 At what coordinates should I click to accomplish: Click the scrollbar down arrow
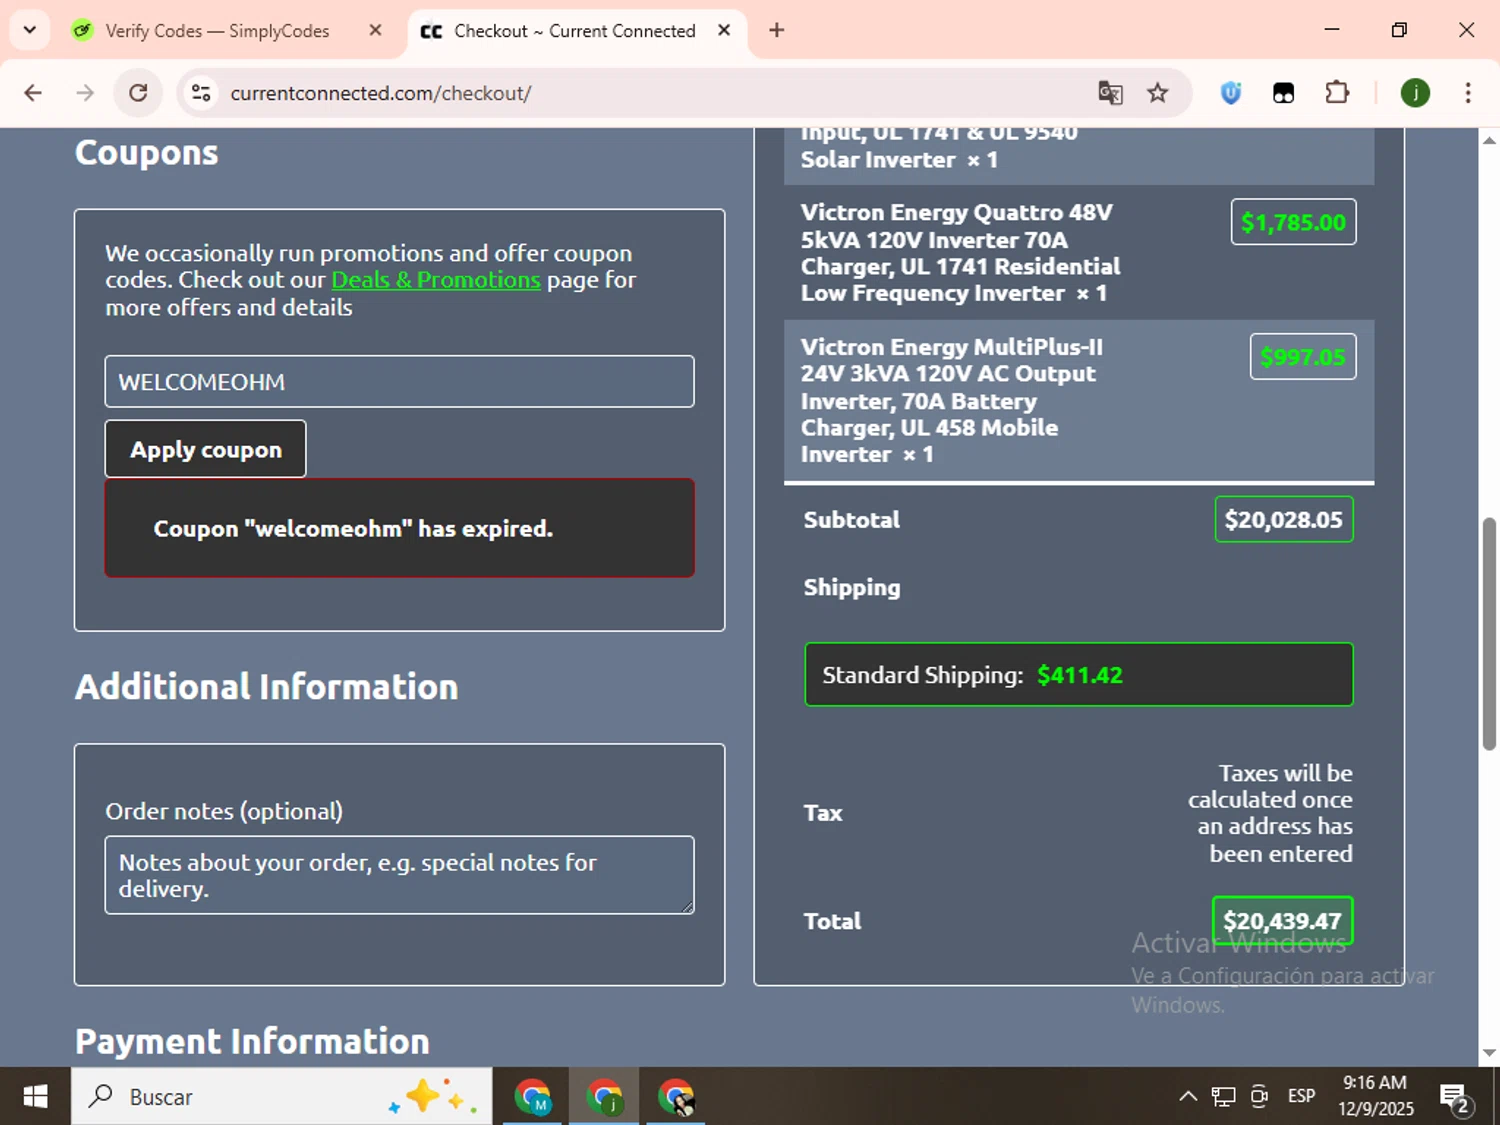[x=1489, y=1053]
